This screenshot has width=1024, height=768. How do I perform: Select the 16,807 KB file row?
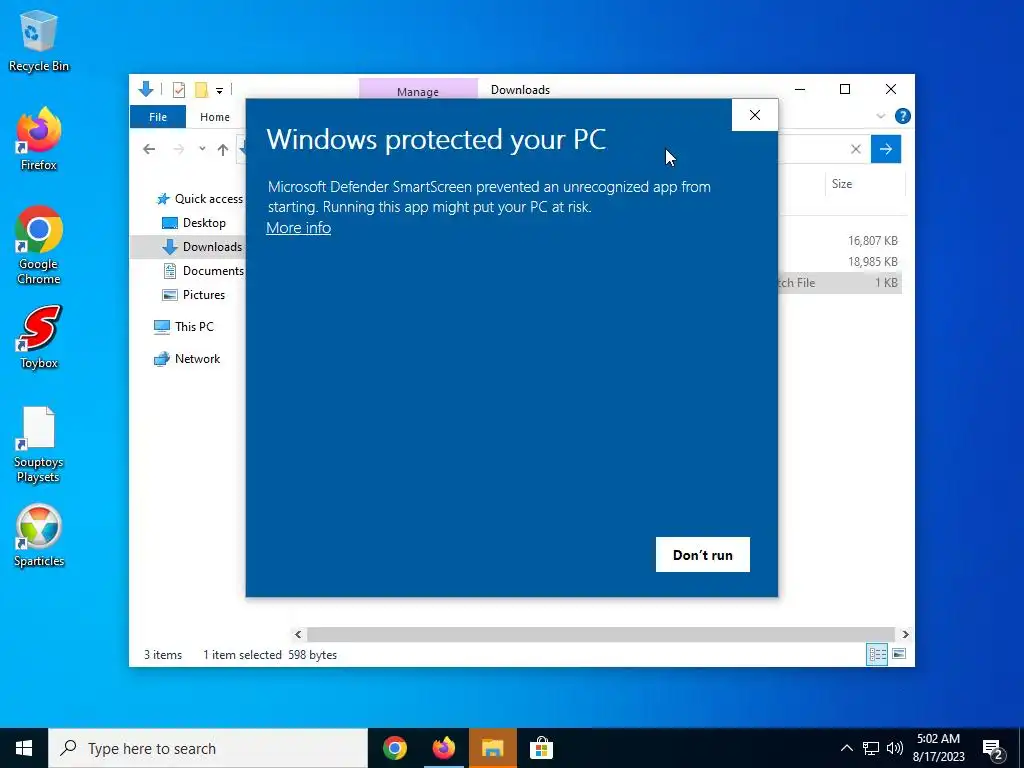pyautogui.click(x=840, y=240)
